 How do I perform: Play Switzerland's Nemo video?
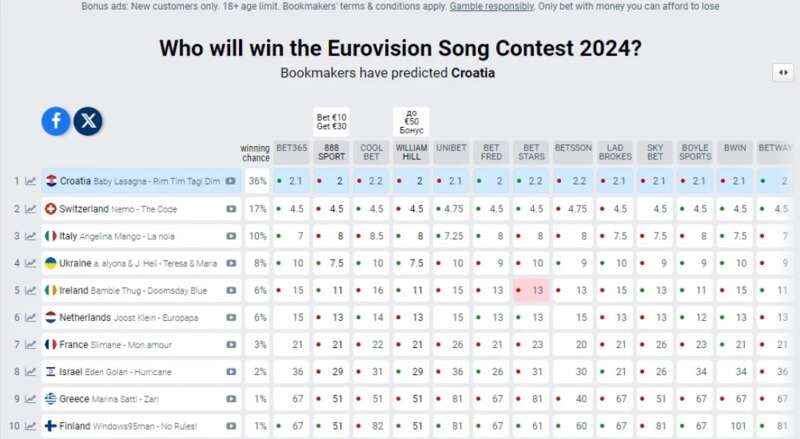click(231, 209)
